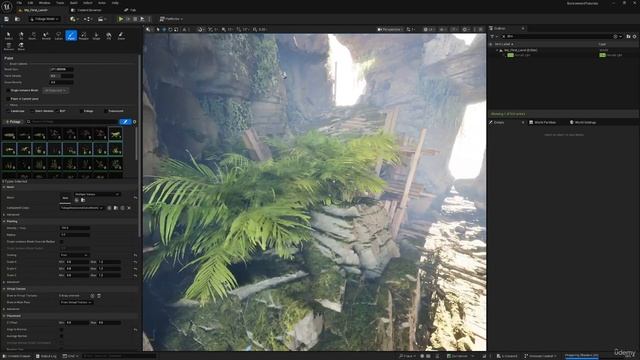Expand the level tree item in Outliner
The width and height of the screenshot is (640, 360).
tap(497, 50)
